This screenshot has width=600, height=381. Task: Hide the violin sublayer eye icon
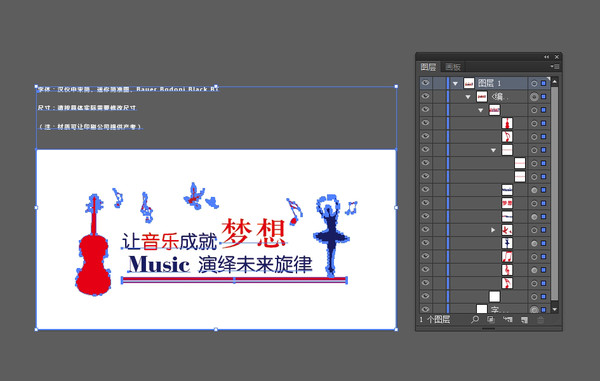coord(426,123)
